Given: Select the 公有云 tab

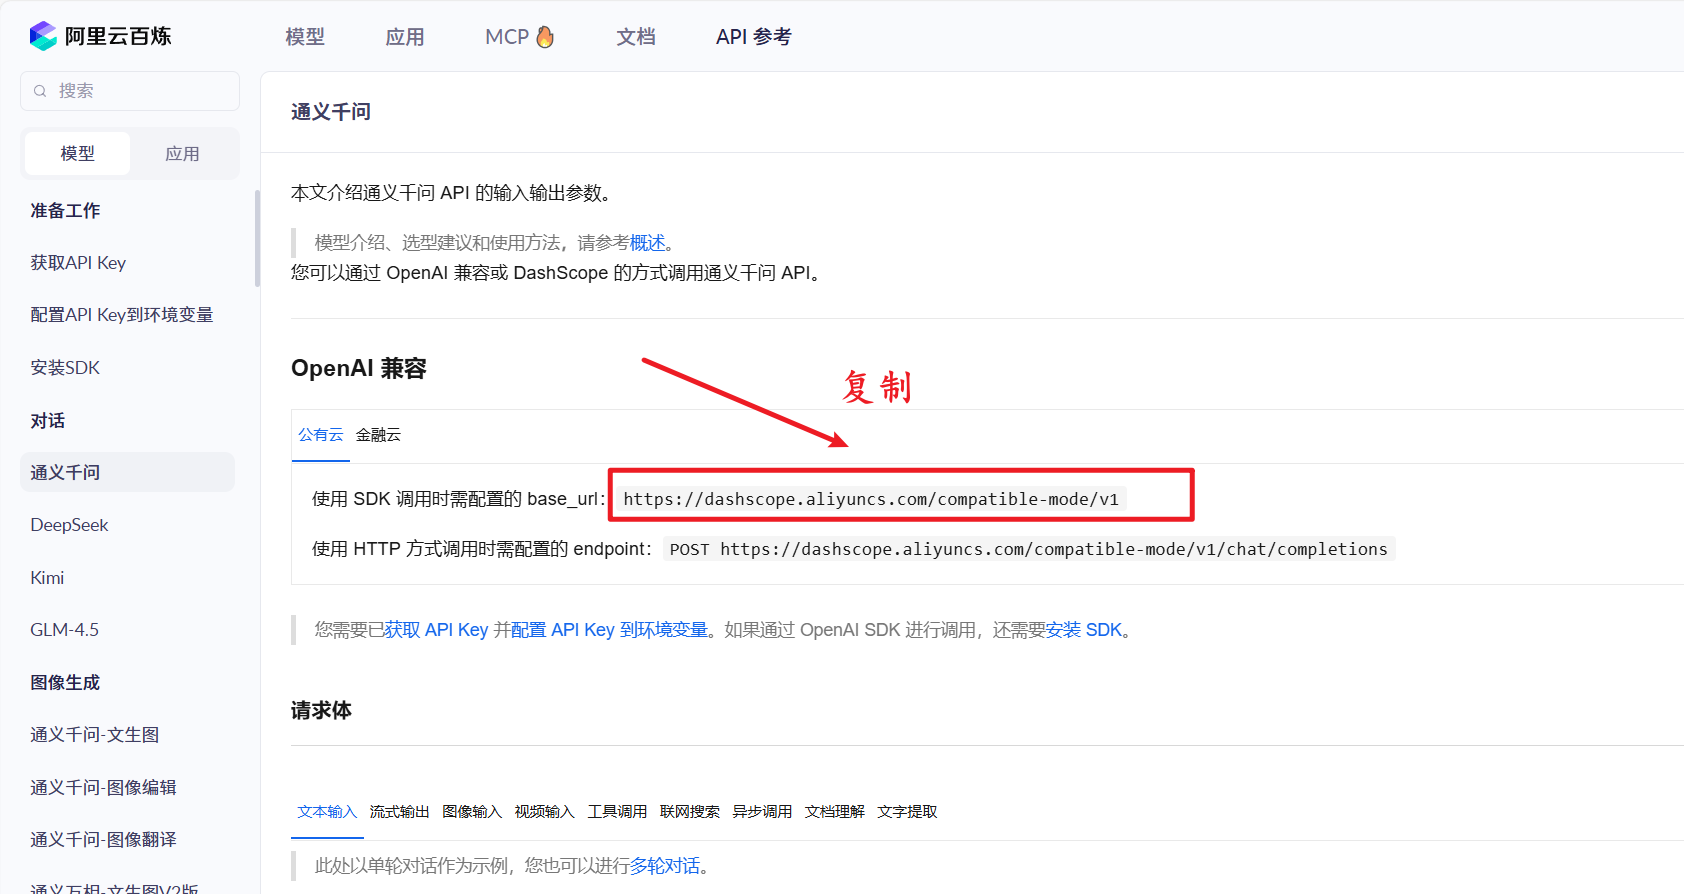Looking at the screenshot, I should point(320,435).
